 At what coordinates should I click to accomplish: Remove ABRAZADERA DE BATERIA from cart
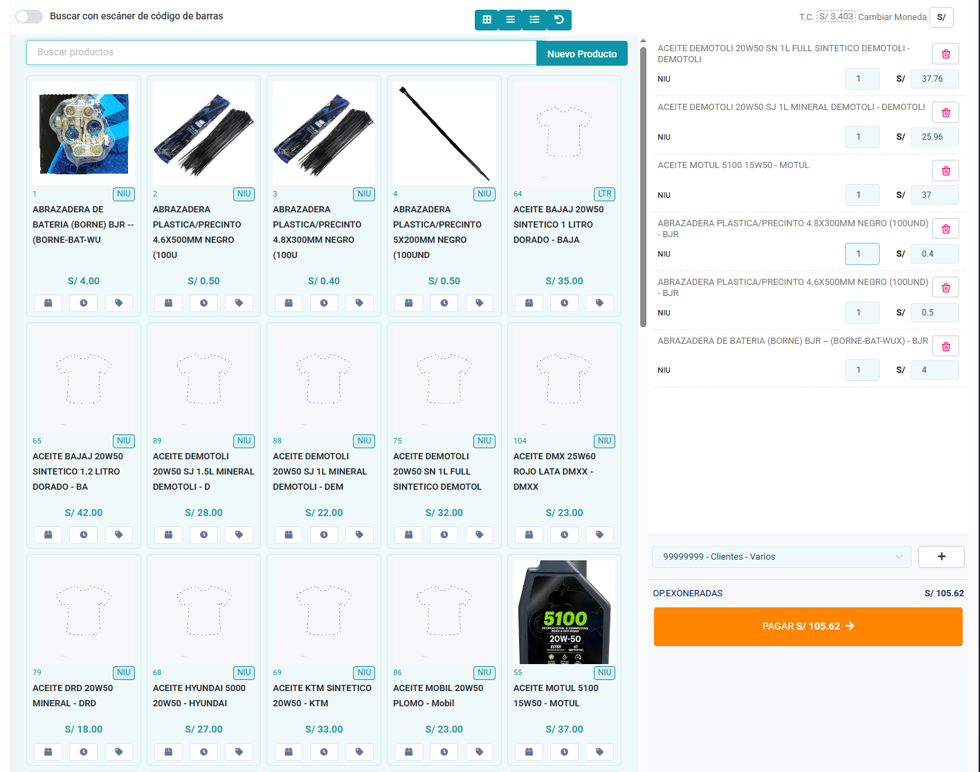point(946,346)
